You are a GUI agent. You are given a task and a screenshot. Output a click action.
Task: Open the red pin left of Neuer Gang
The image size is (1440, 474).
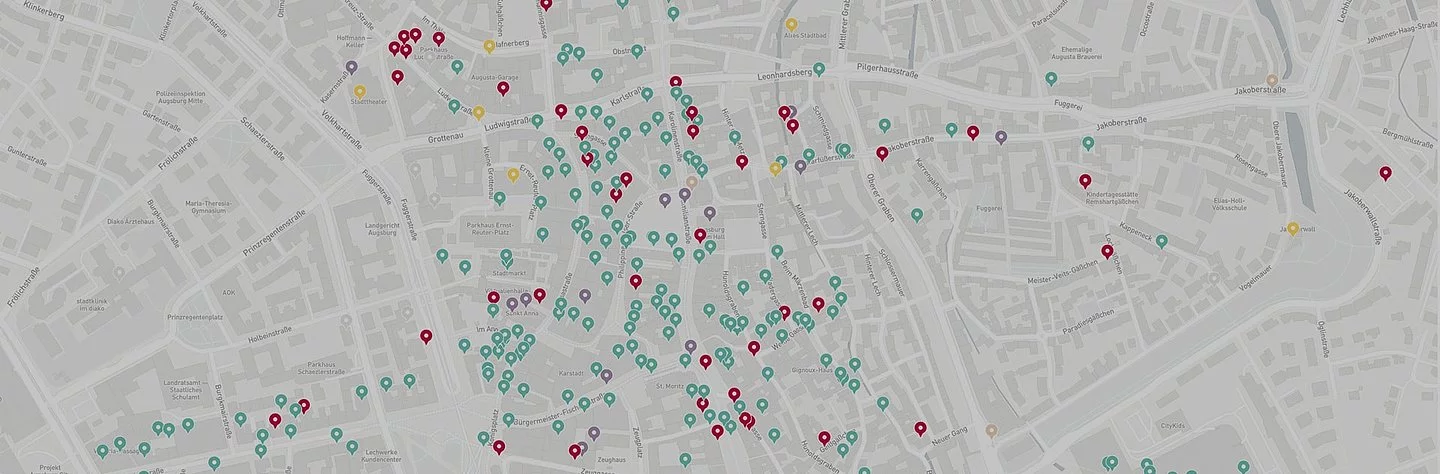[920, 429]
